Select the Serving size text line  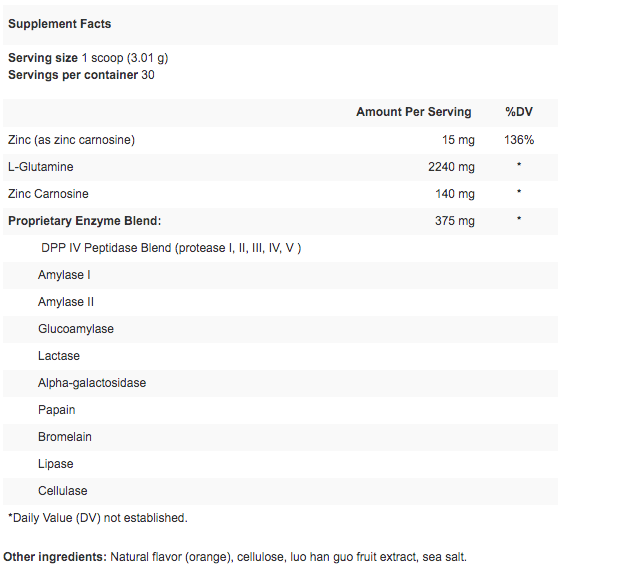88,58
